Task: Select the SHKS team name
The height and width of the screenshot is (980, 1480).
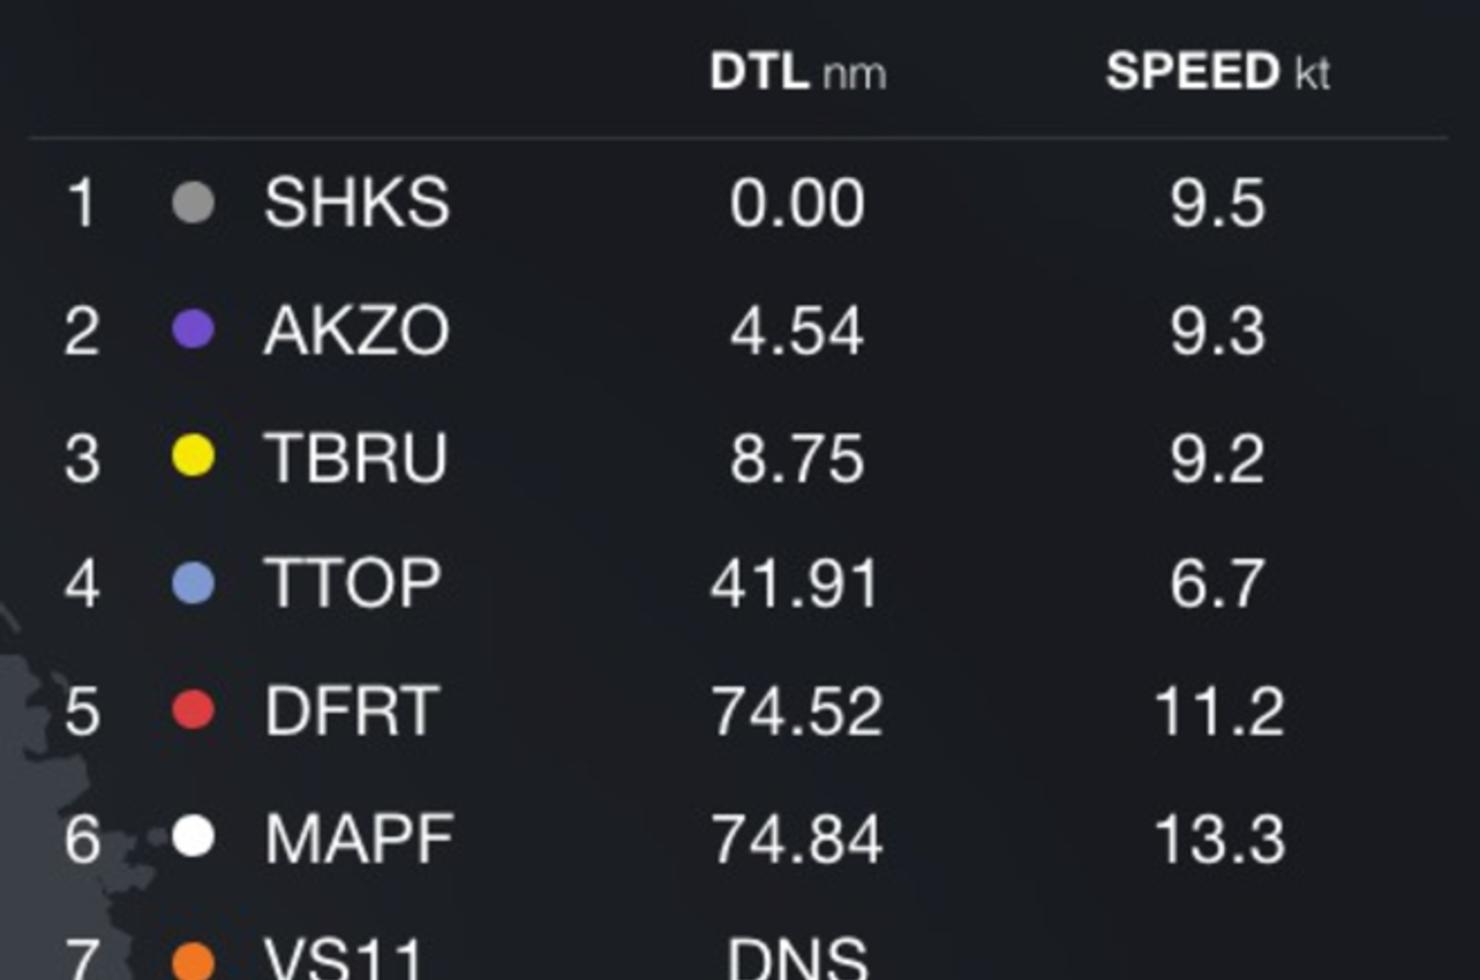Action: pyautogui.click(x=357, y=203)
